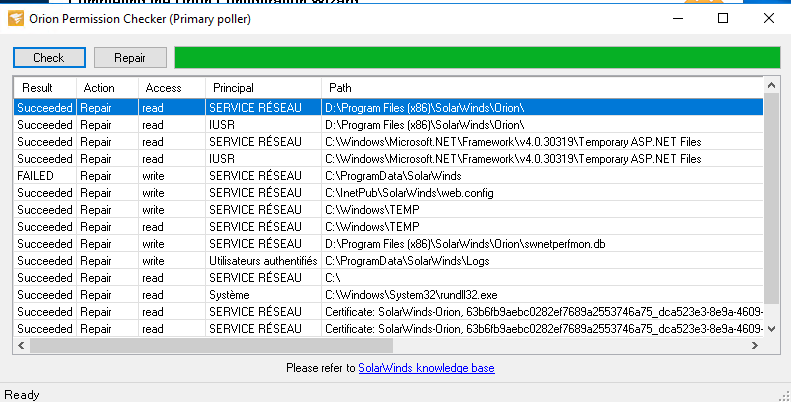Click the vertical scrollbar thumb
The image size is (791, 402).
(x=771, y=199)
